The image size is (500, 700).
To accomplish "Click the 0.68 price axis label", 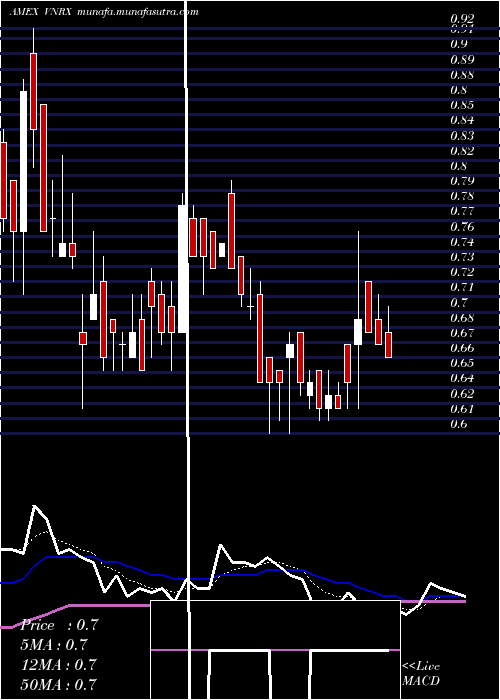I will 462,318.
